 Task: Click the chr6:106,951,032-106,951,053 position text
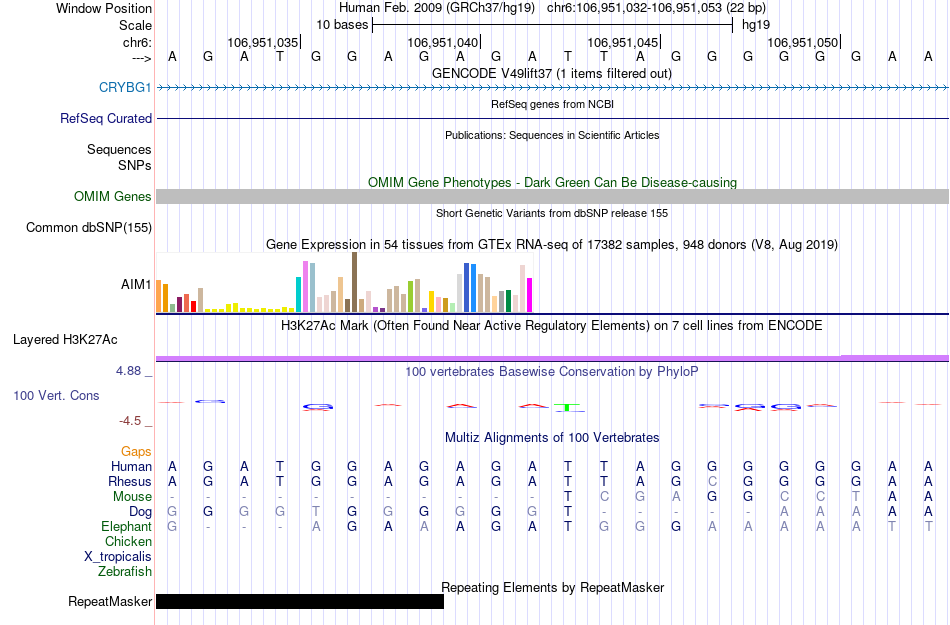tap(656, 8)
